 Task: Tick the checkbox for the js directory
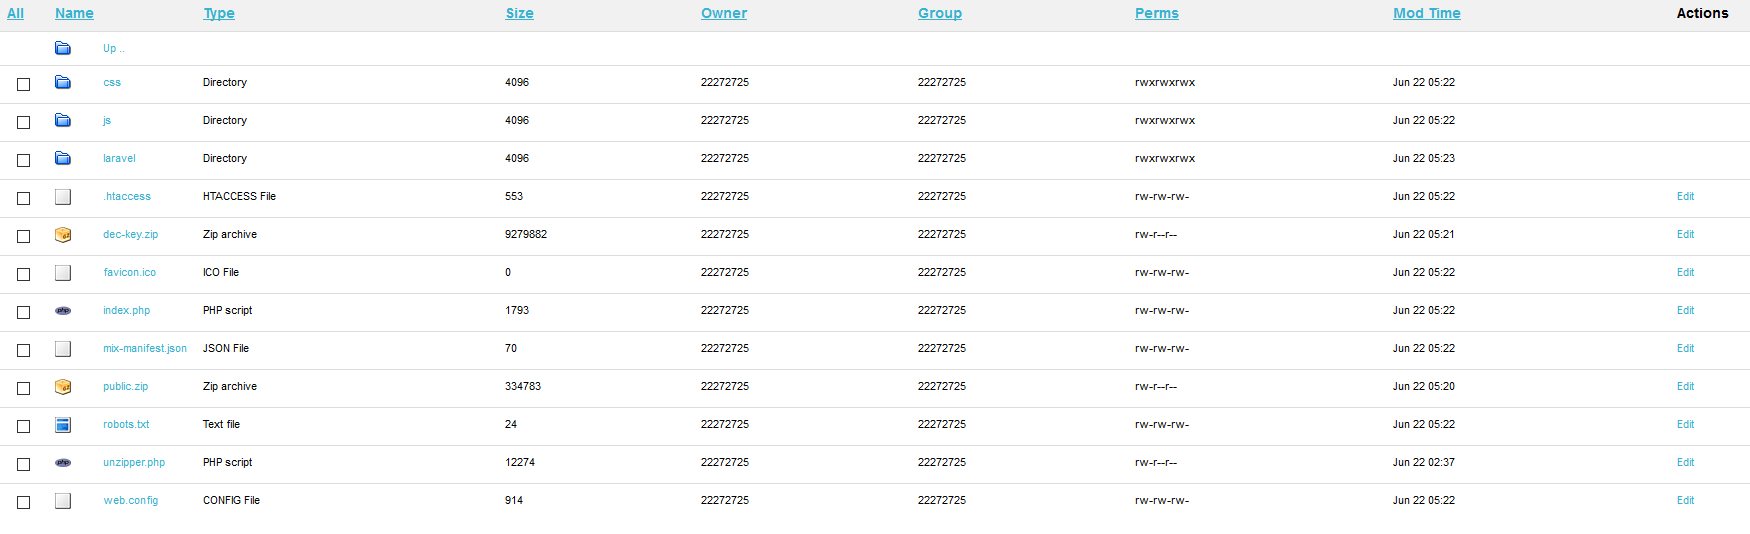coord(24,122)
